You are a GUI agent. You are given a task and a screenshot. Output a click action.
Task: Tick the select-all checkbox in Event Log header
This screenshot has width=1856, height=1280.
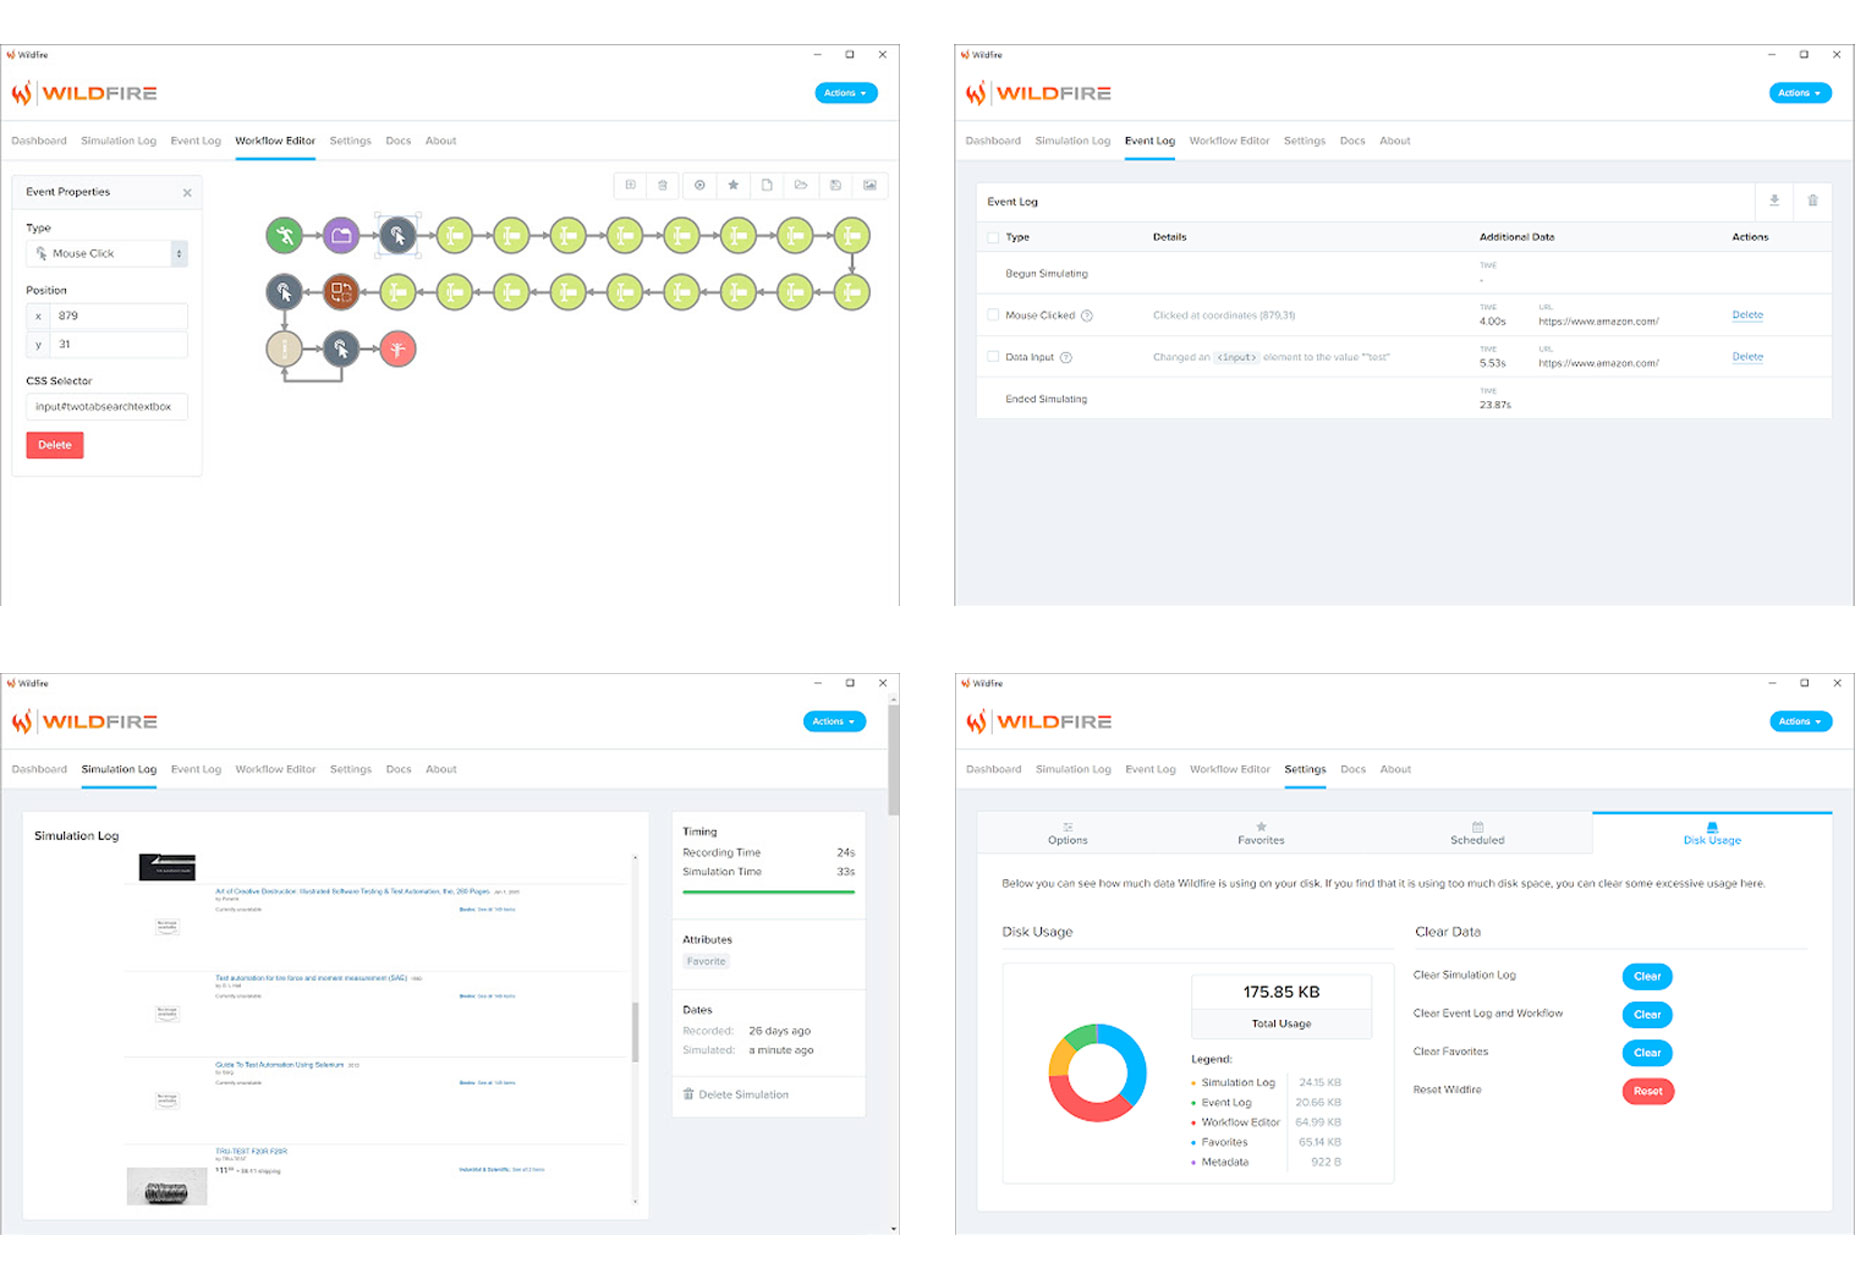pos(993,238)
